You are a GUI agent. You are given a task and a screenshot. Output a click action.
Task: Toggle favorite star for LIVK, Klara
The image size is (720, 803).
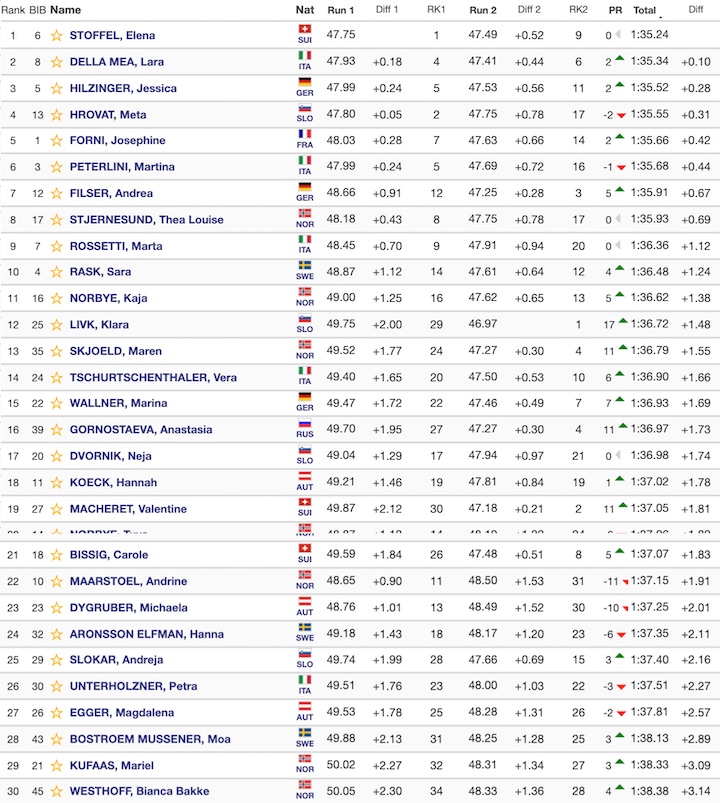coord(56,325)
